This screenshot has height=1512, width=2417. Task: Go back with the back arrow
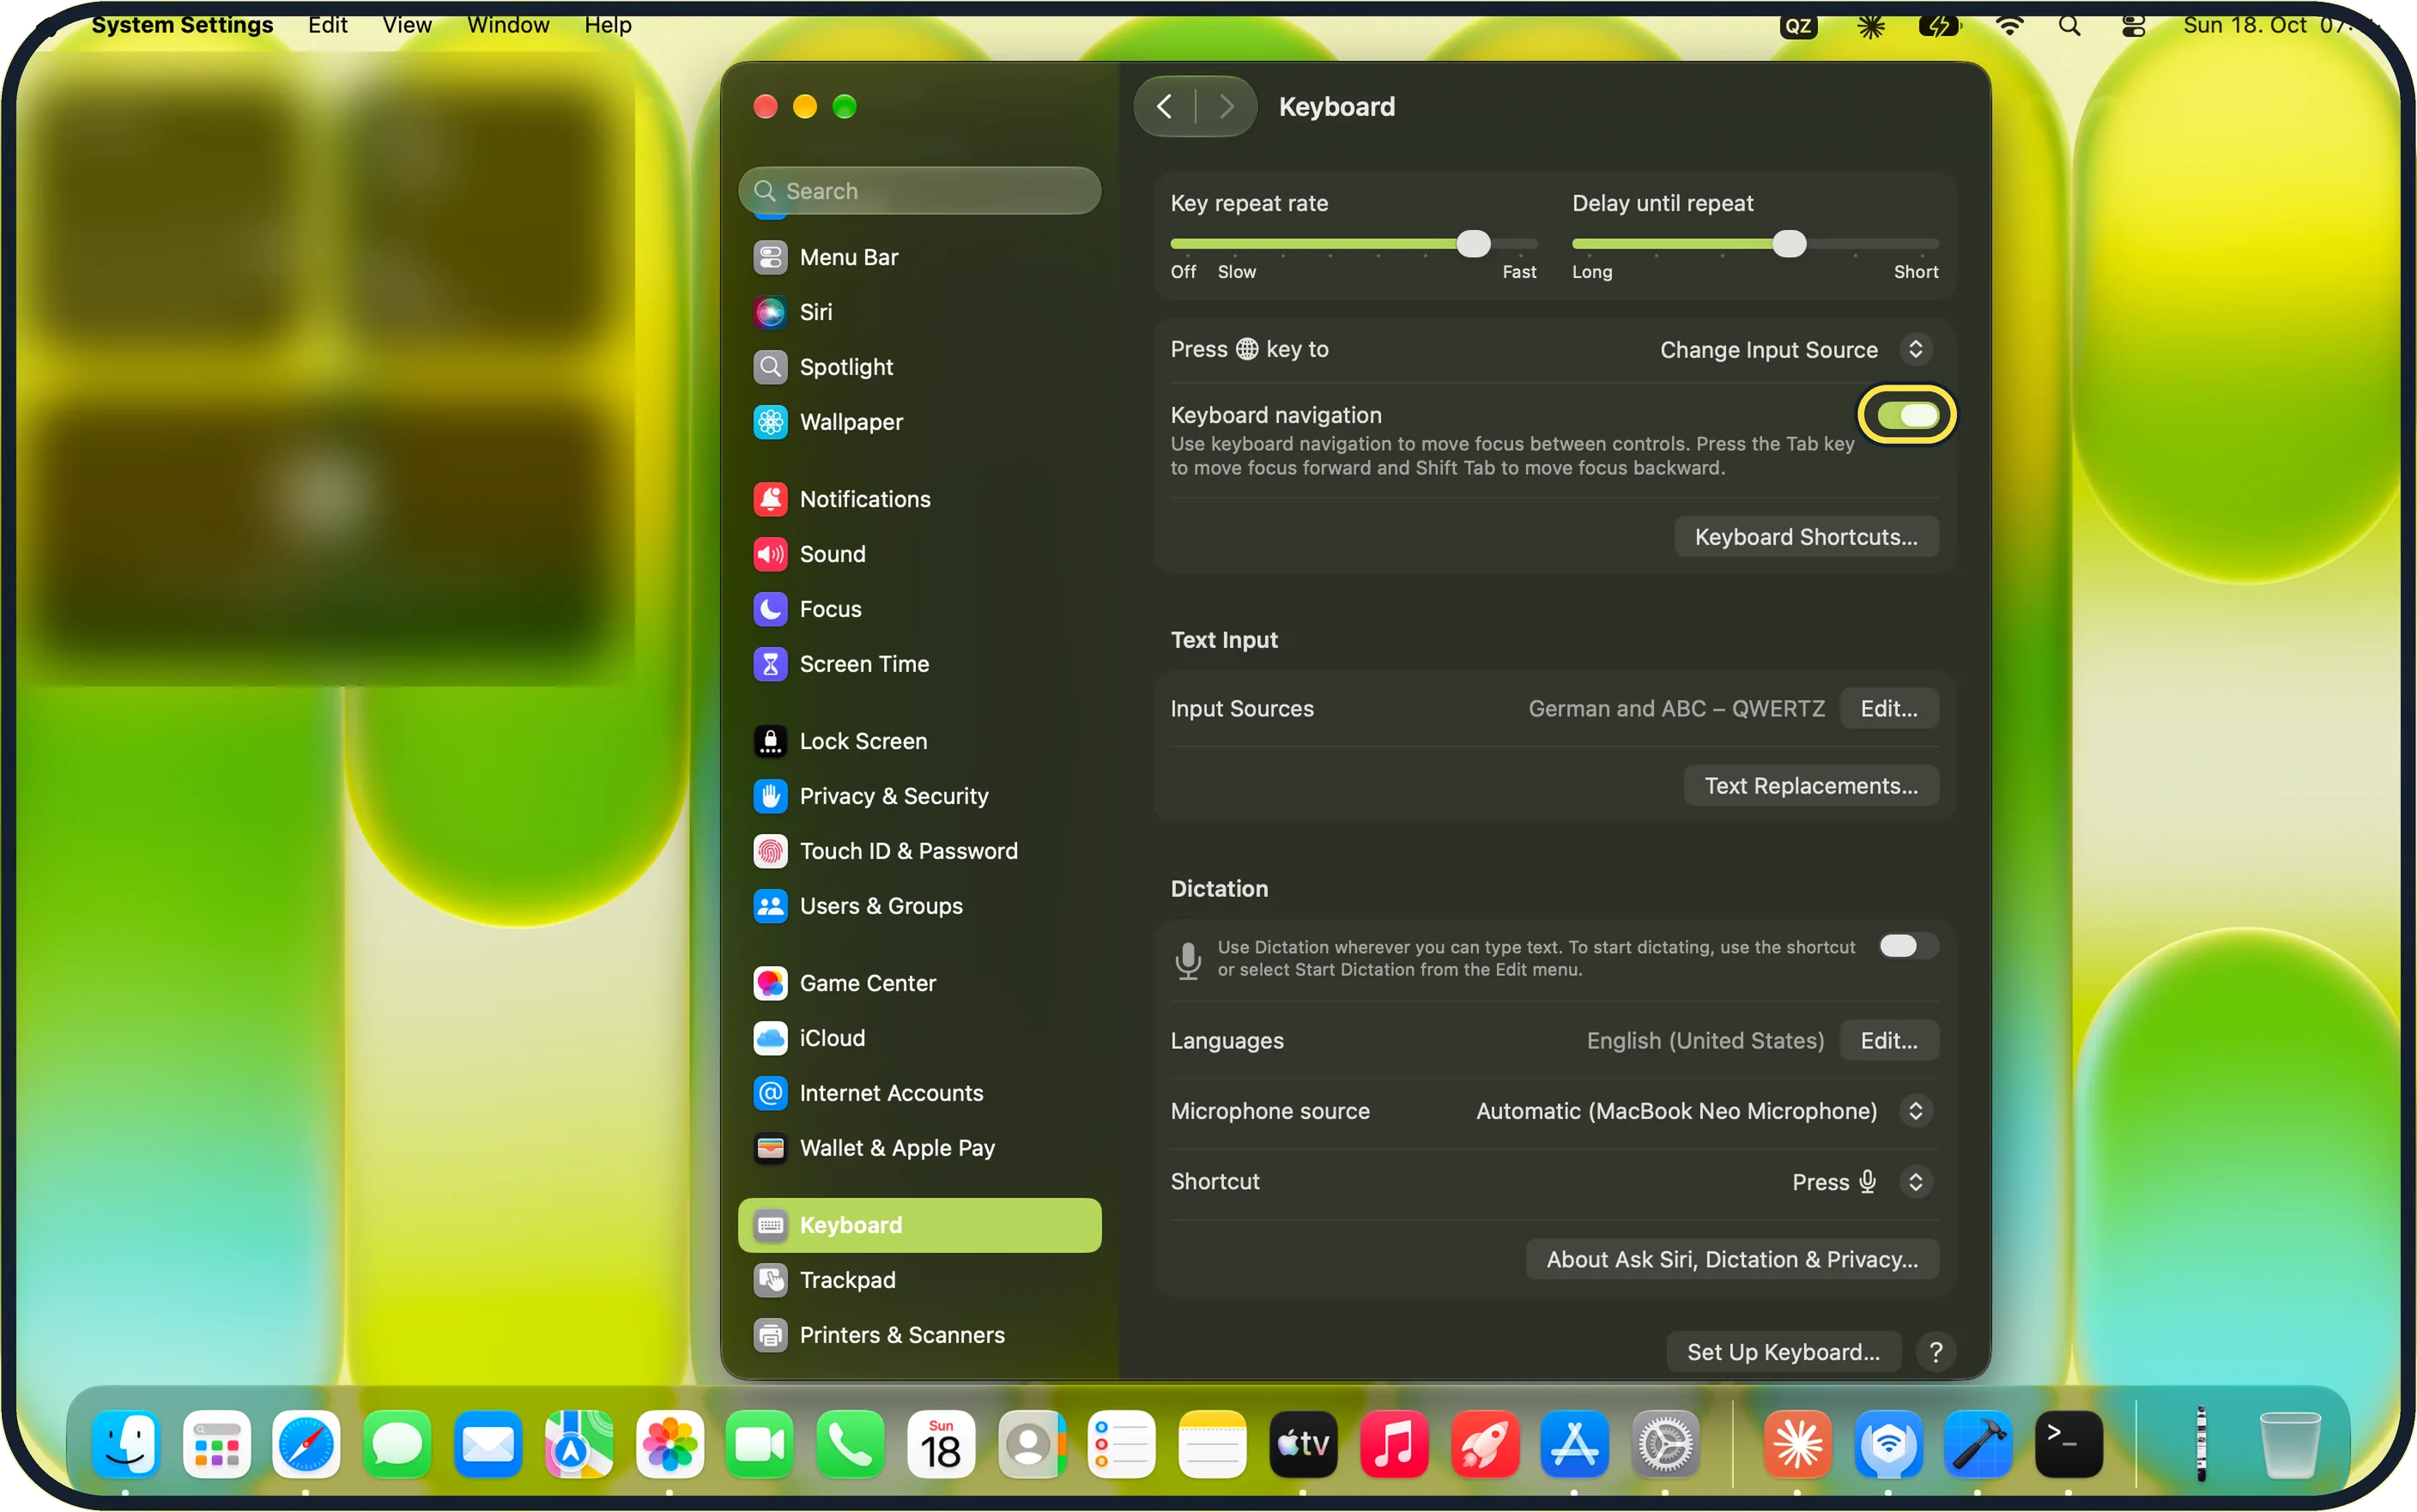[1164, 106]
